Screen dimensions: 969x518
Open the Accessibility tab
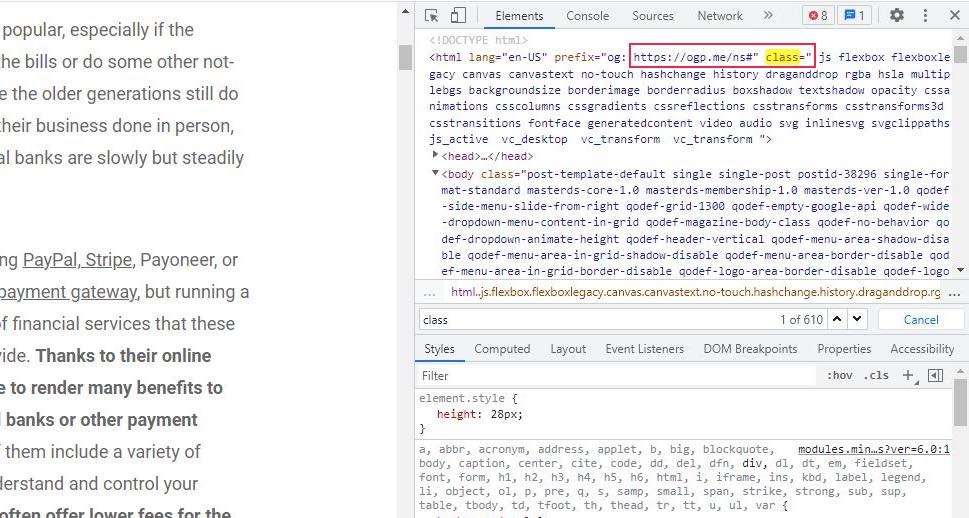922,349
